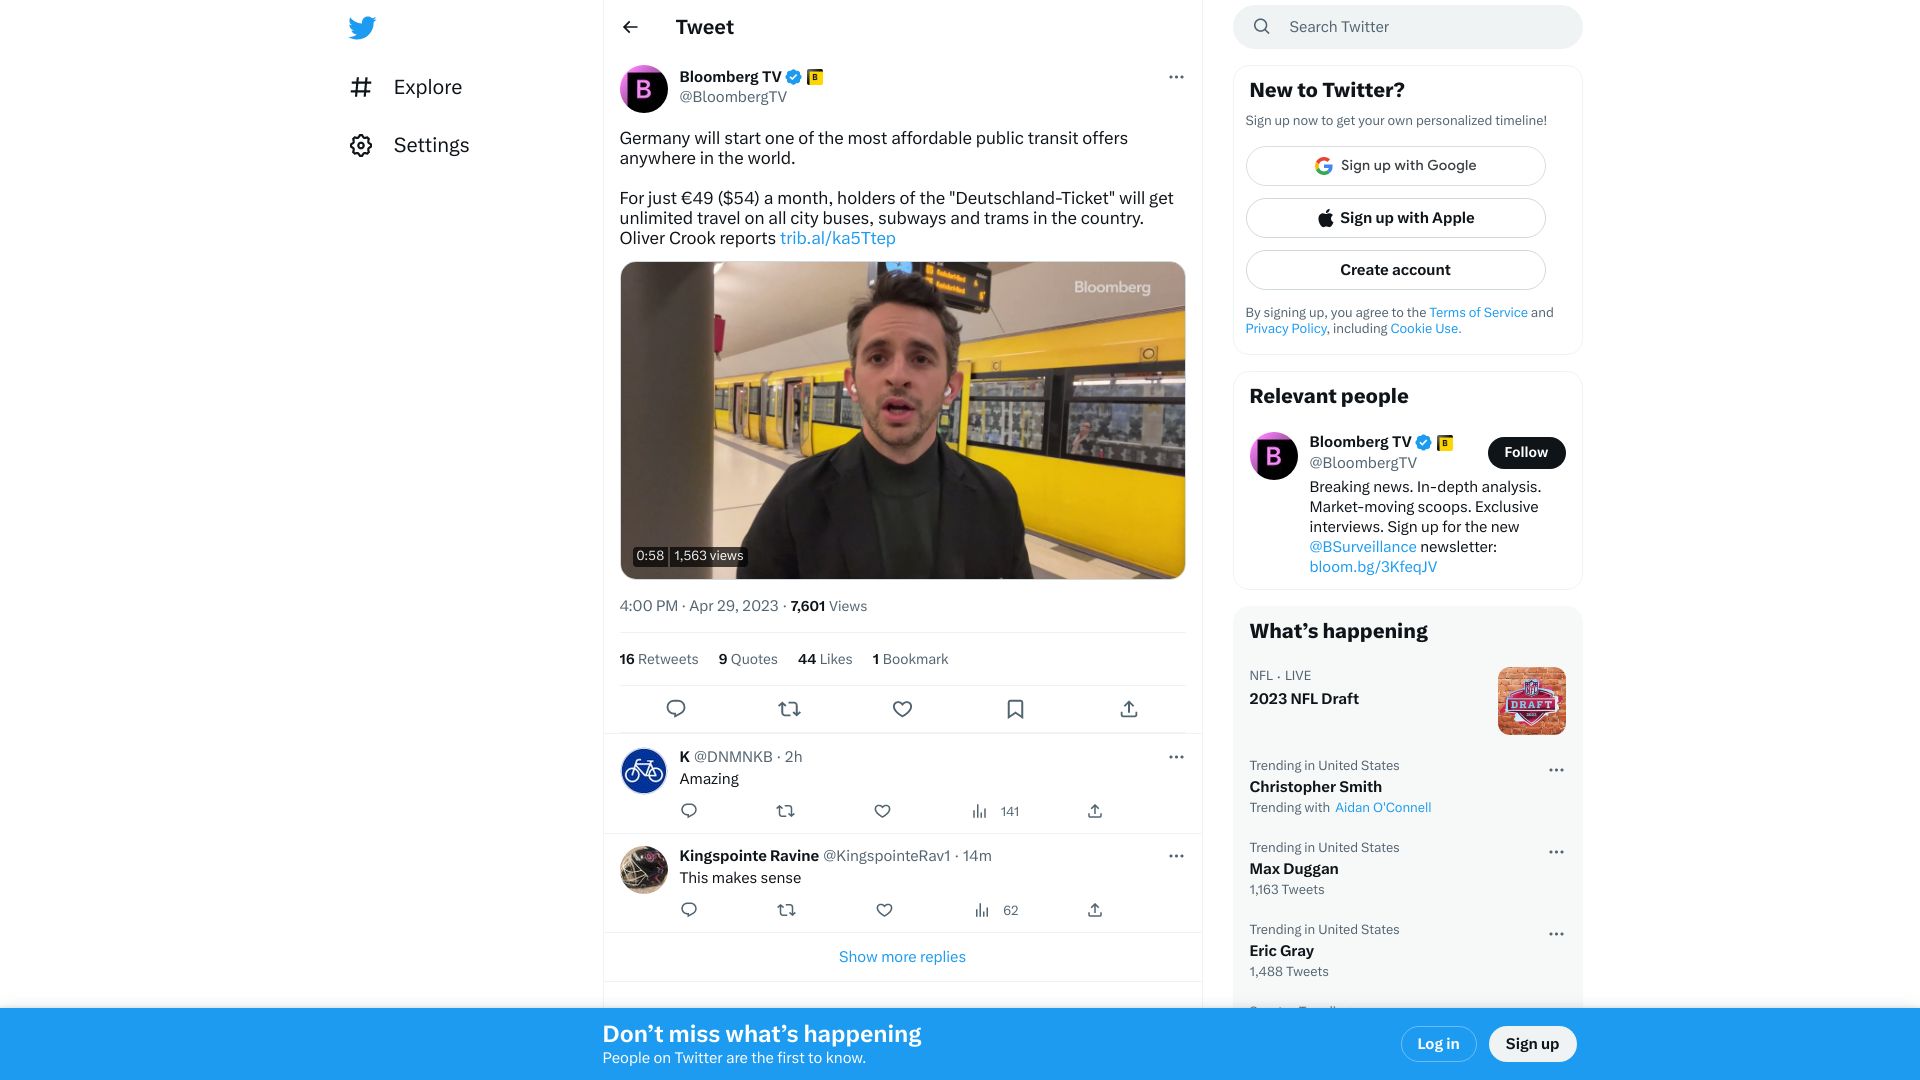Image resolution: width=1920 pixels, height=1080 pixels.
Task: Retweet the 'Amazing' reply
Action: [x=785, y=811]
